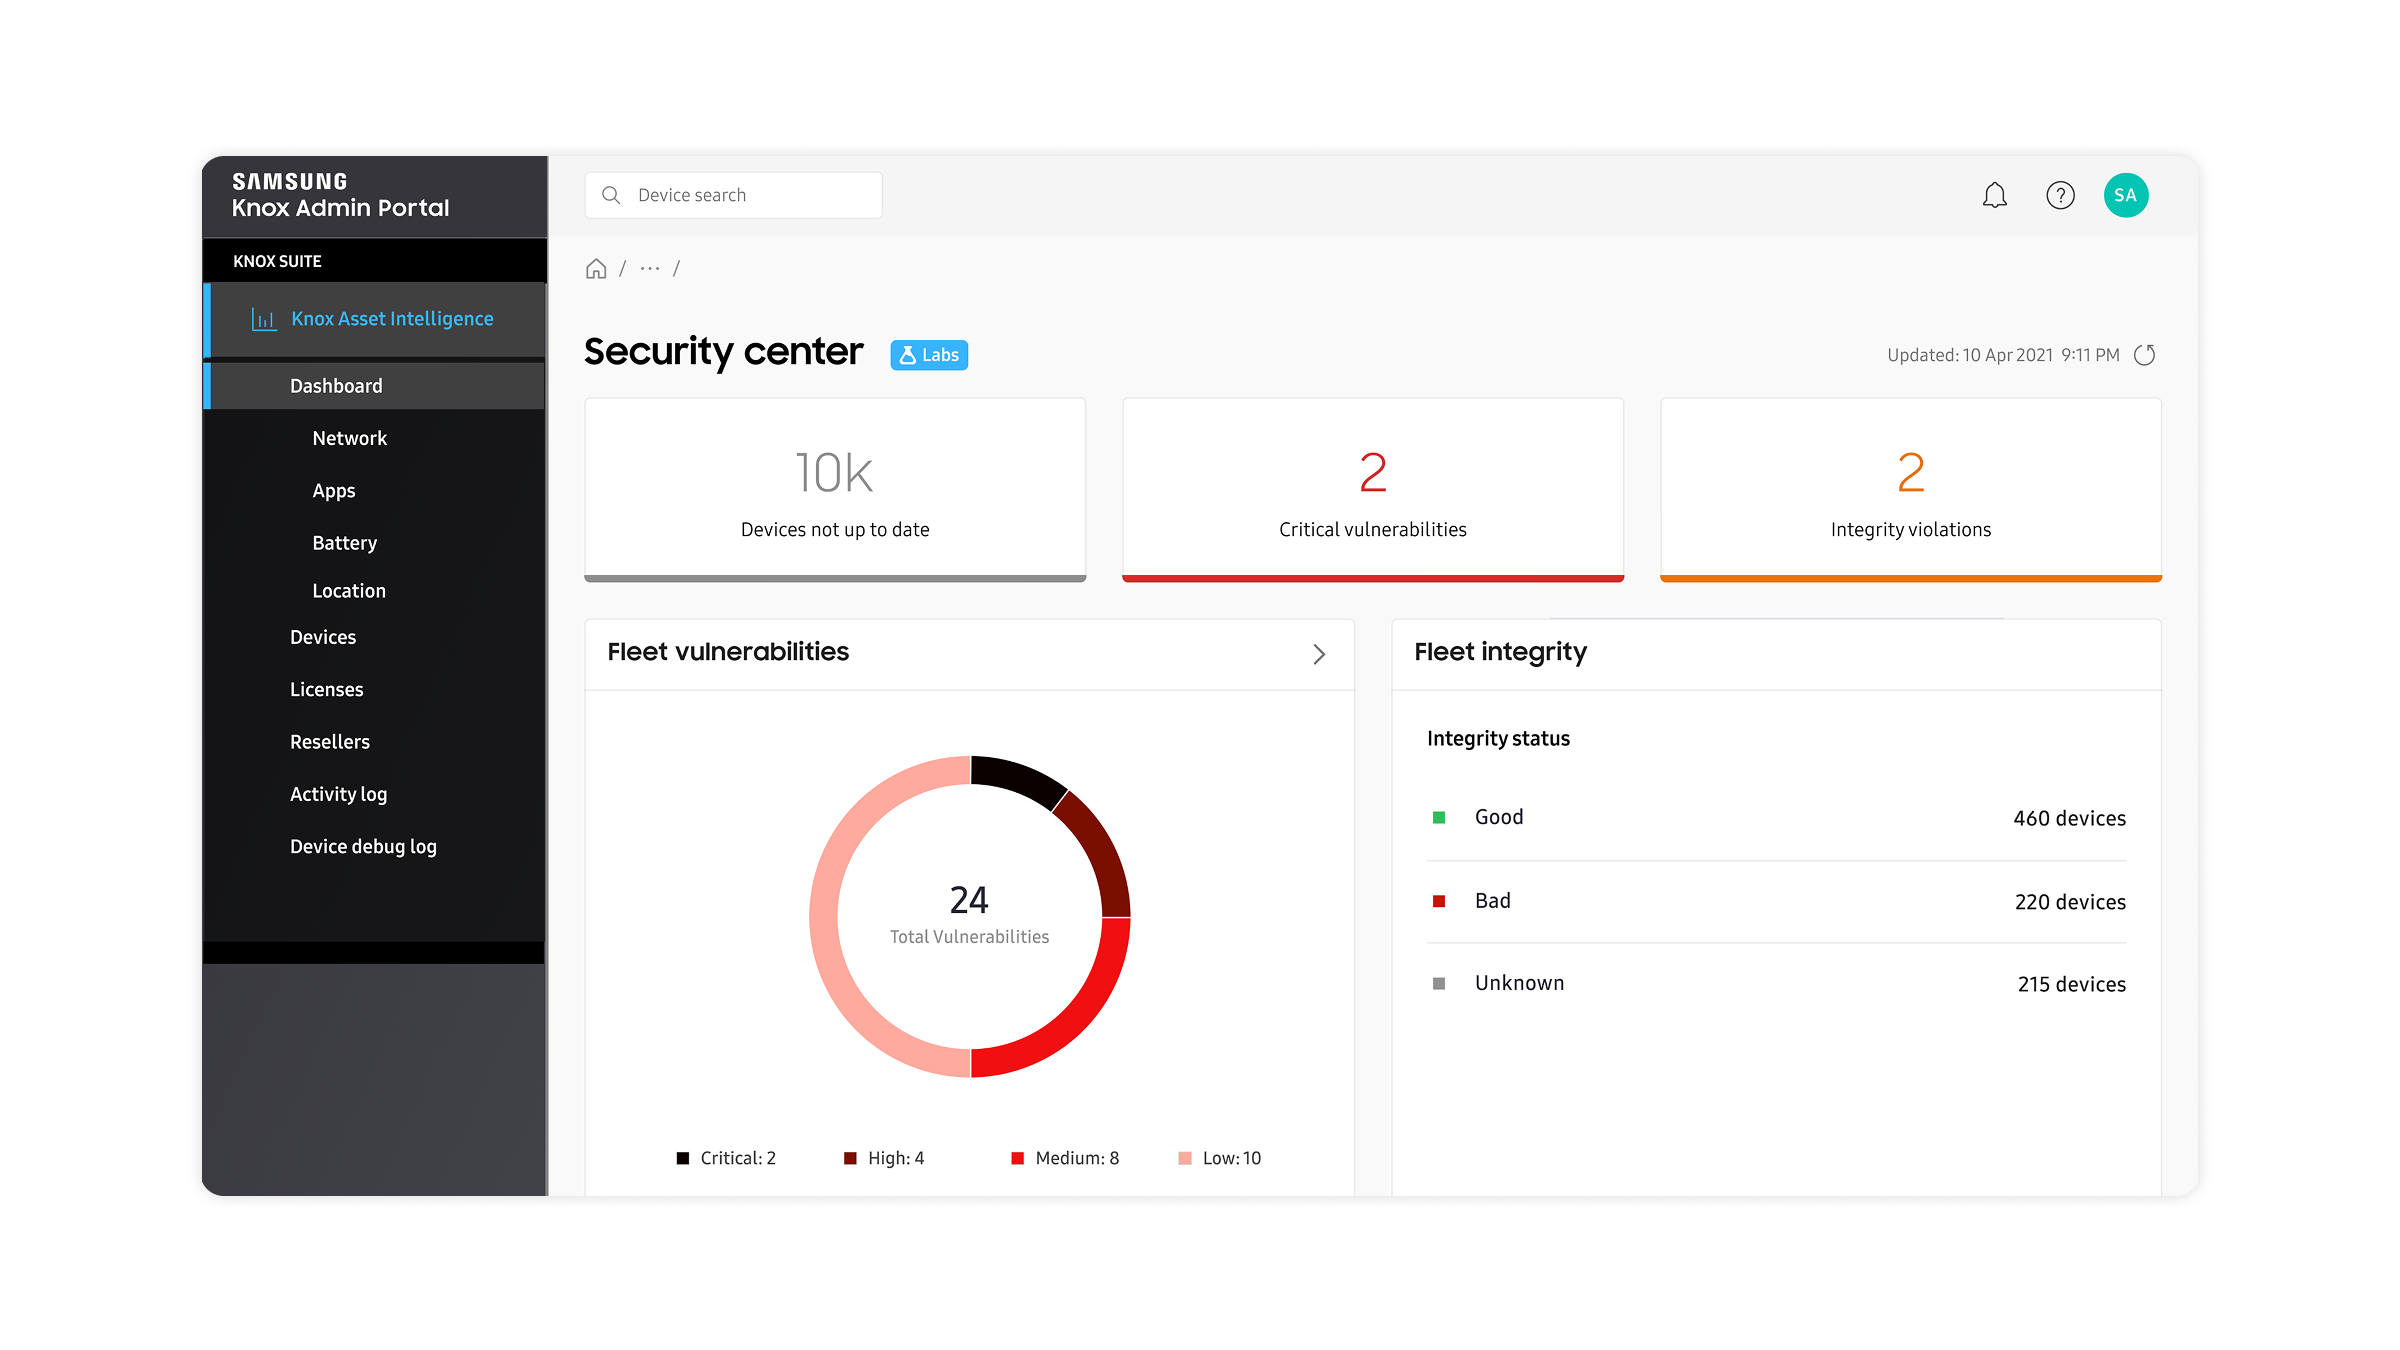
Task: Open the Critical vulnerabilities card
Action: [1372, 489]
